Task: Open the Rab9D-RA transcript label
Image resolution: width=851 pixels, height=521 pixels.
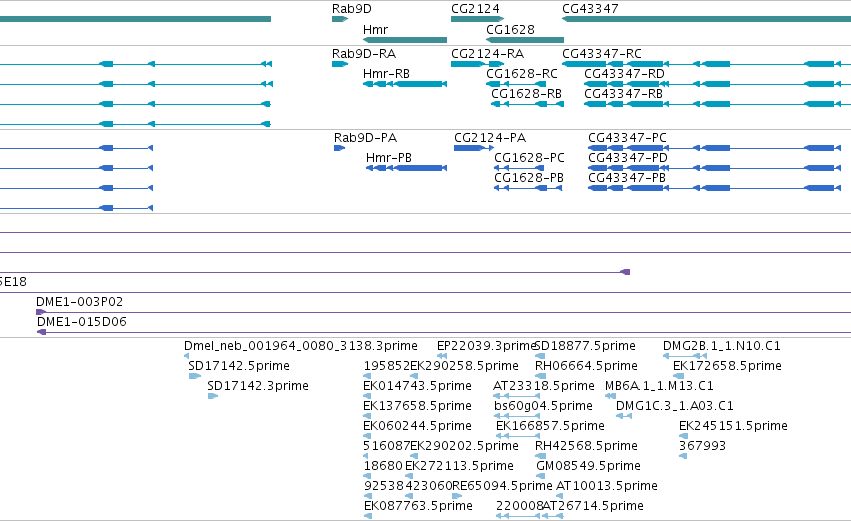Action: tap(364, 54)
